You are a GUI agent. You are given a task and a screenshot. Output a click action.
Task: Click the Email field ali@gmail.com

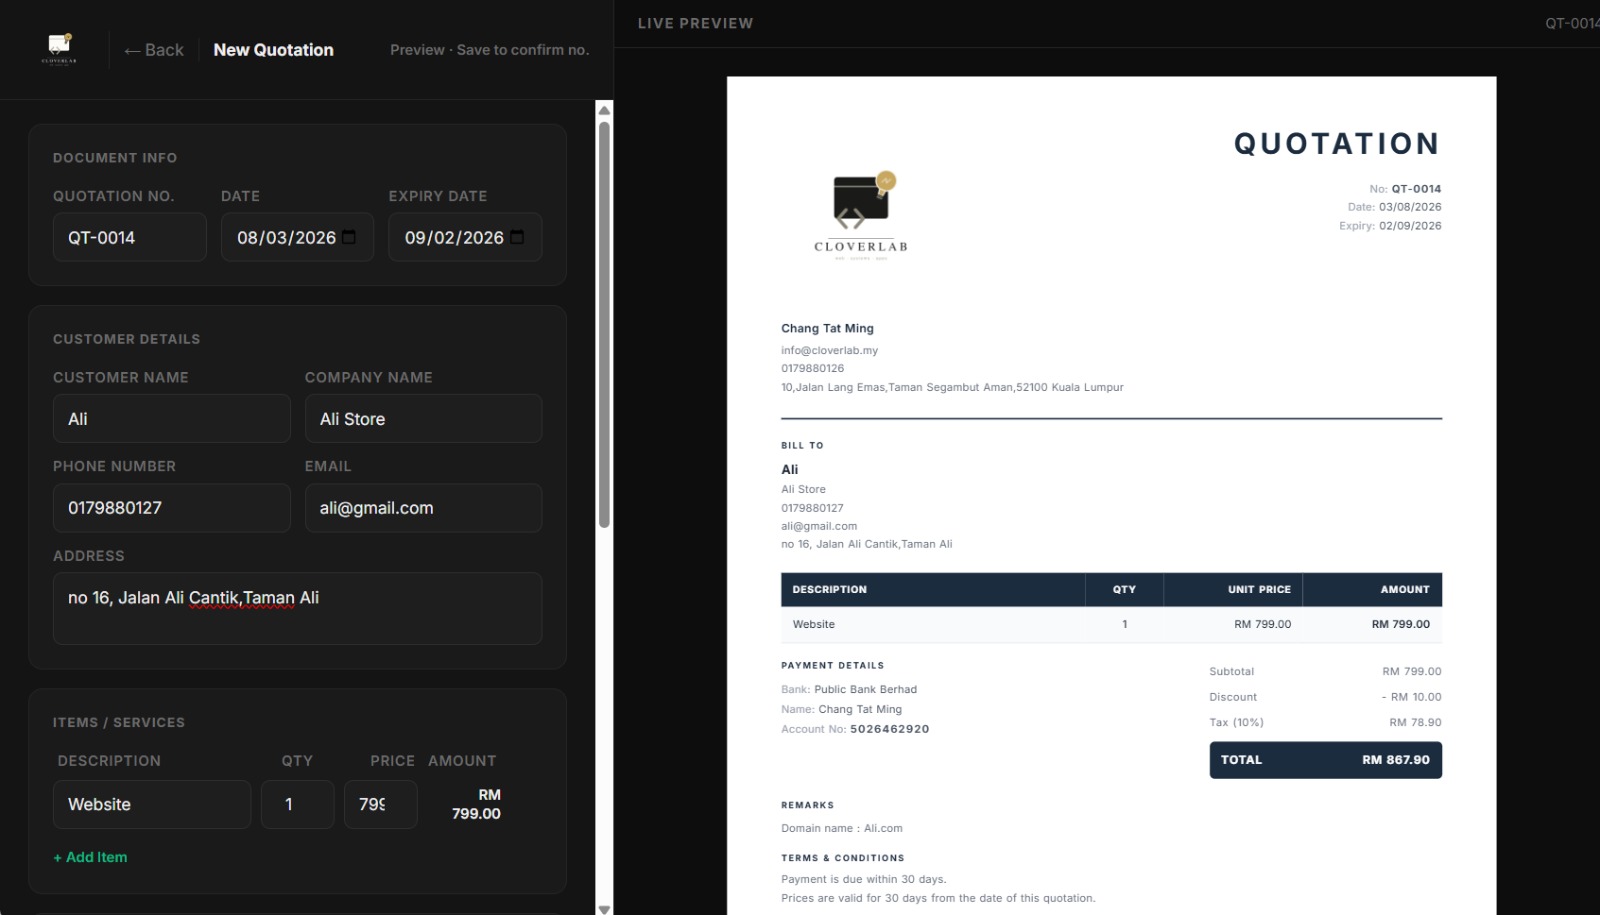[x=423, y=508]
